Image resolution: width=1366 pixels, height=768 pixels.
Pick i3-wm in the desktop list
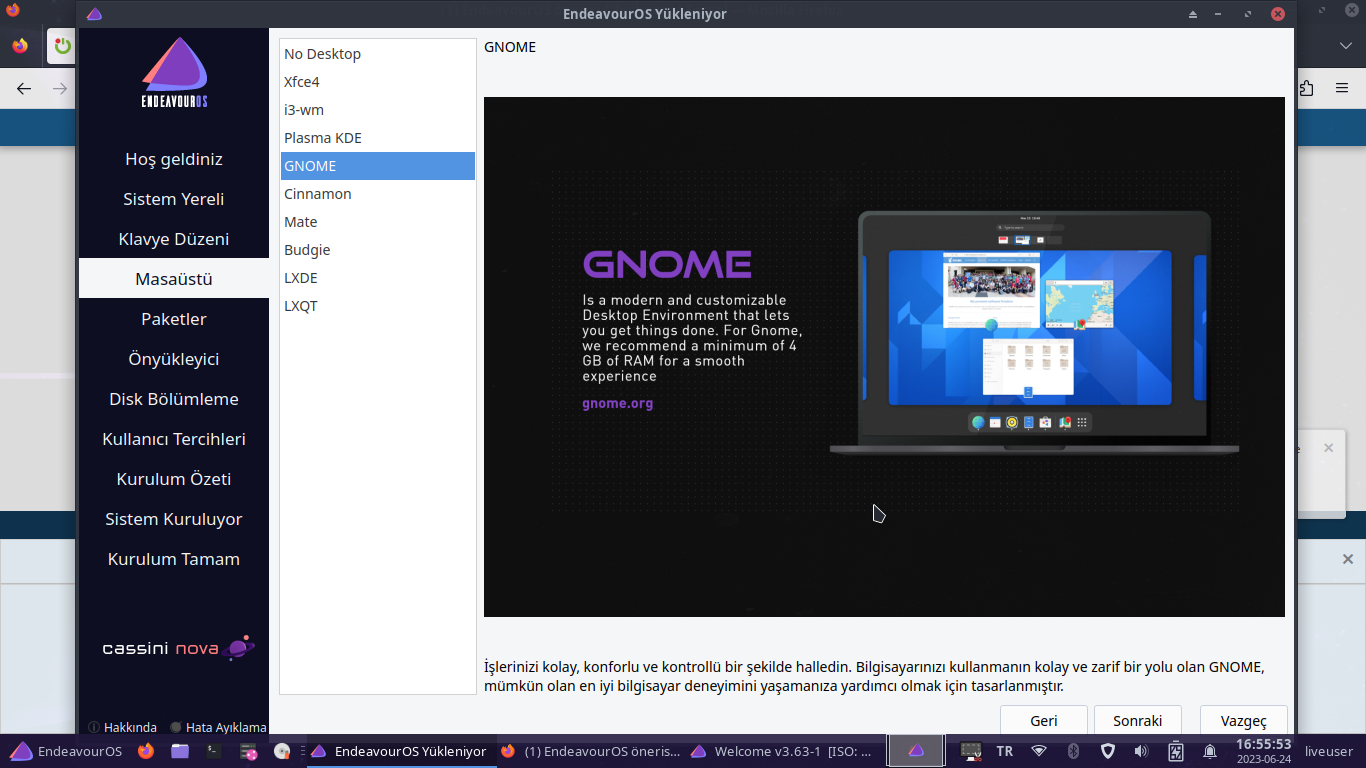(378, 110)
